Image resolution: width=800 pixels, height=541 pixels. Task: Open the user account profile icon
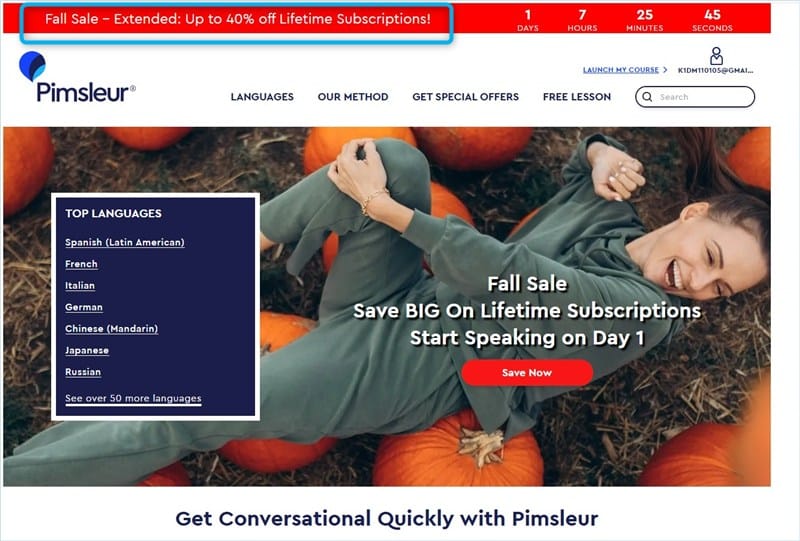(x=716, y=56)
